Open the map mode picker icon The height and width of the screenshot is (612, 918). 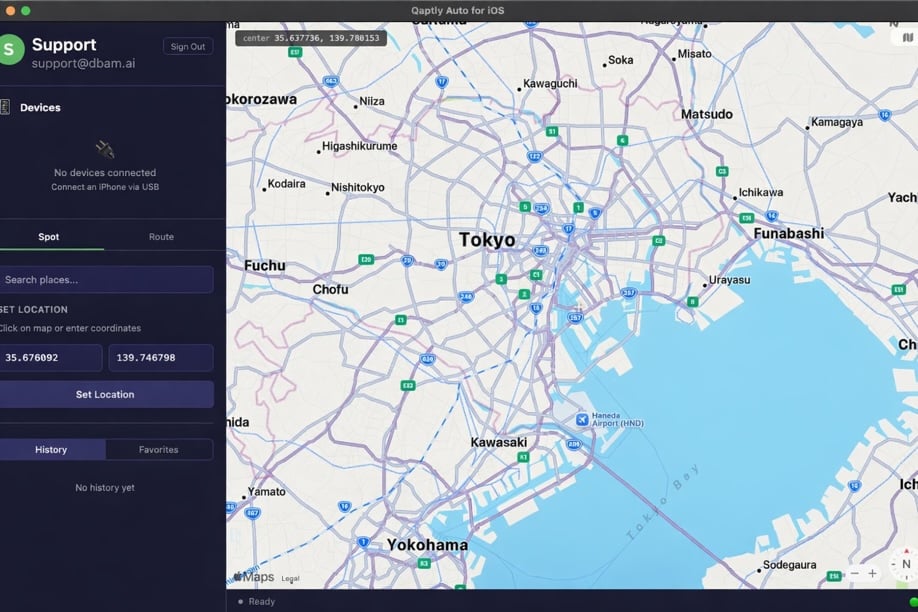(x=907, y=37)
